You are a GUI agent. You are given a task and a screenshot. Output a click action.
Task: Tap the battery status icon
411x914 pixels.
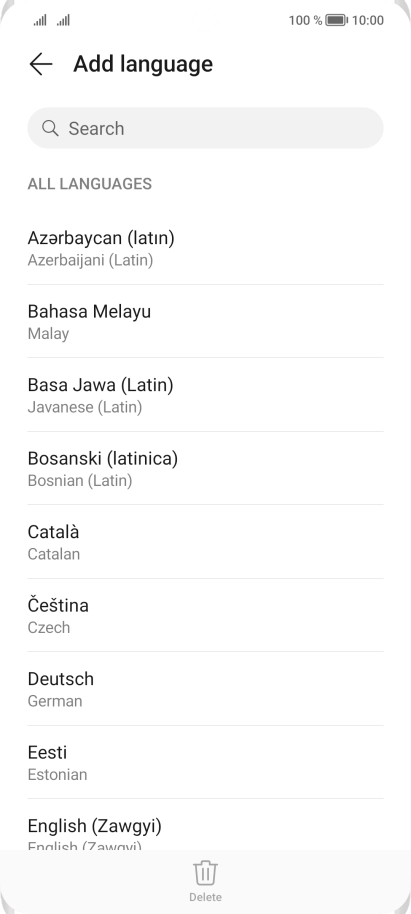[x=336, y=20]
